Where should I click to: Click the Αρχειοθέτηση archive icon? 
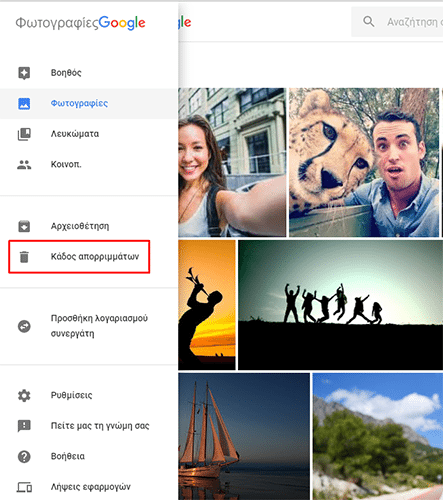tap(24, 226)
